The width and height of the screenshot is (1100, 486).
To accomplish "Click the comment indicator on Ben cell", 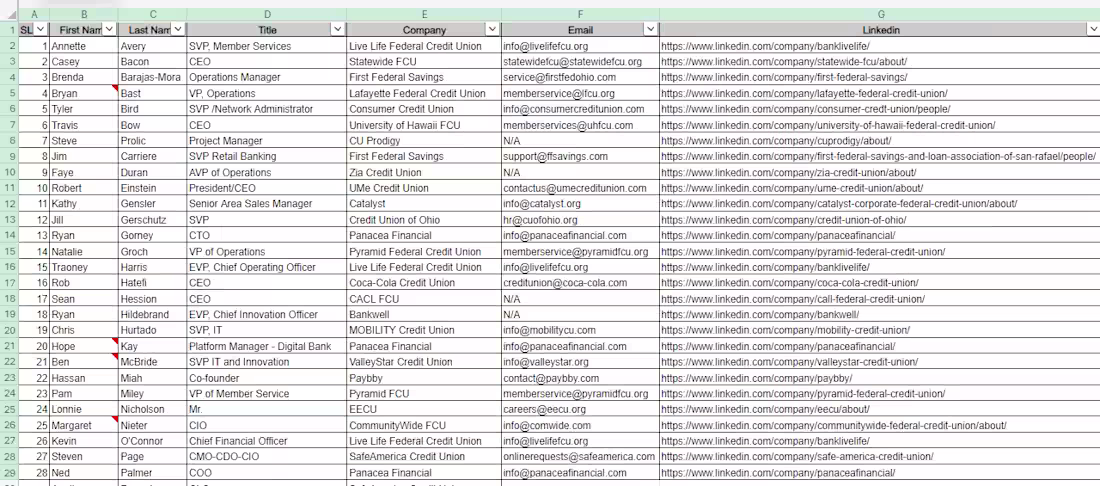I will (114, 358).
